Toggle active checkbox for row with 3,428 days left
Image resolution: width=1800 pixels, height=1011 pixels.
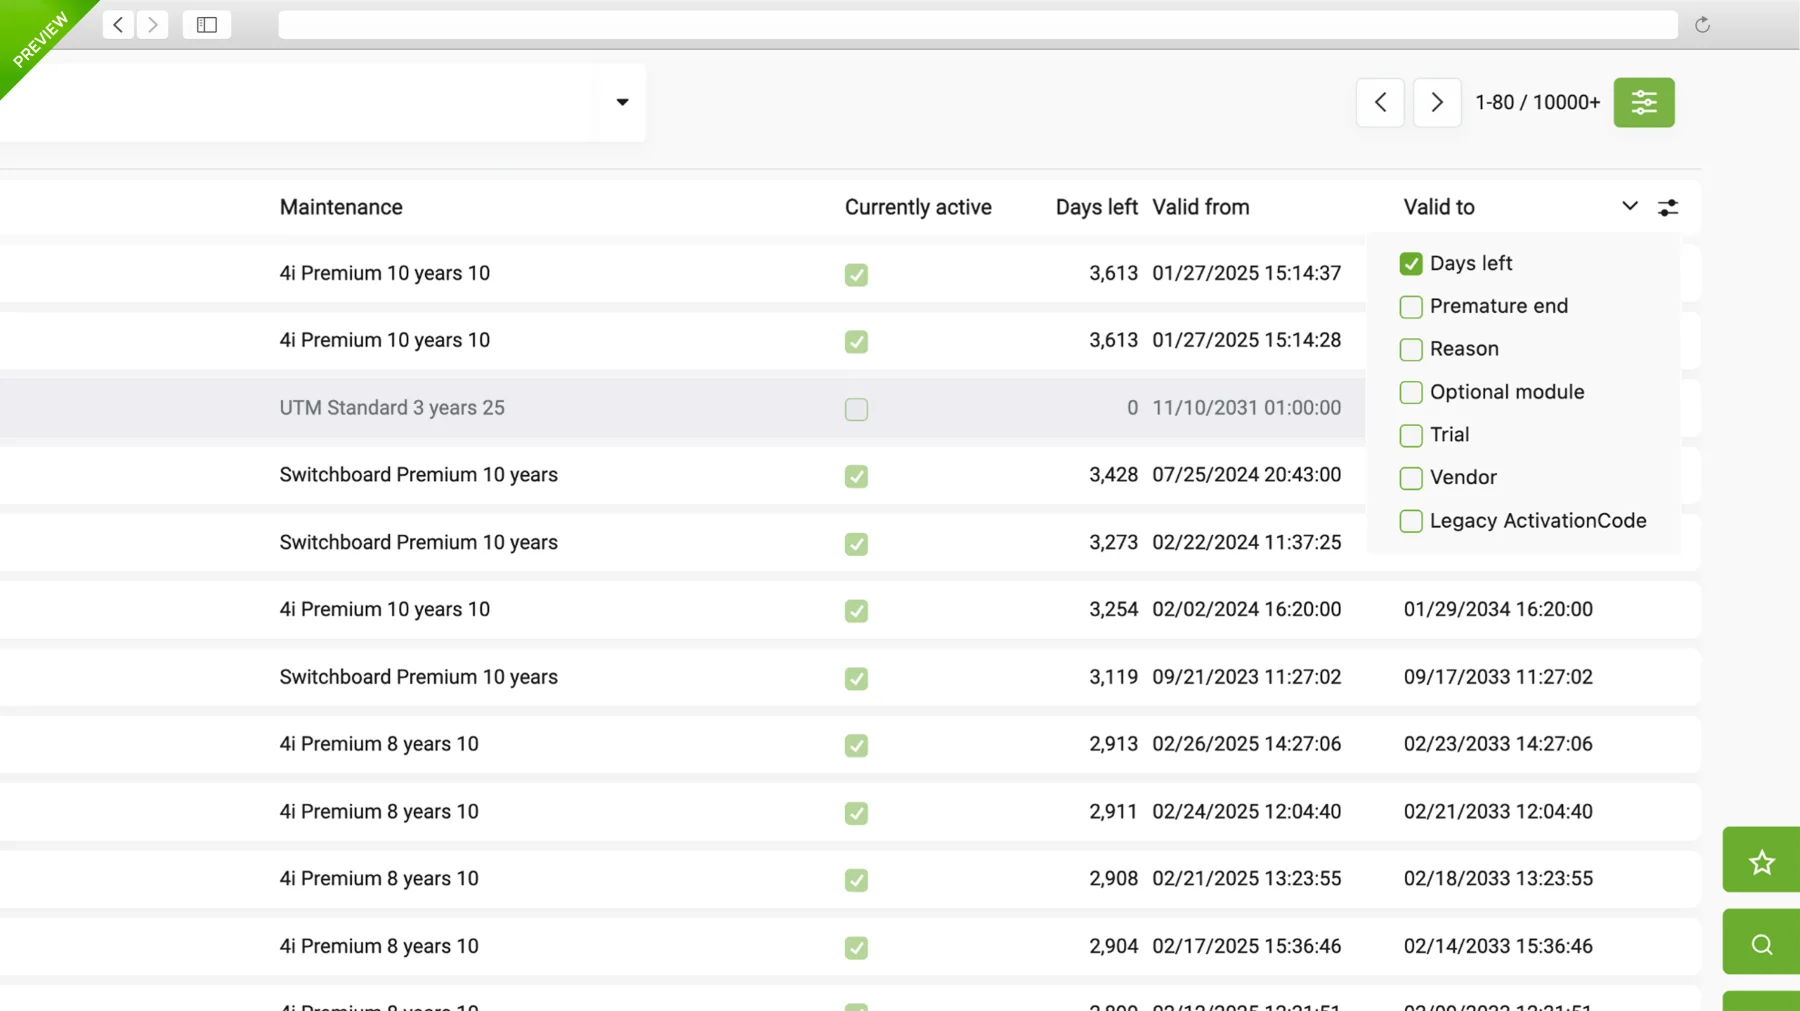[856, 476]
